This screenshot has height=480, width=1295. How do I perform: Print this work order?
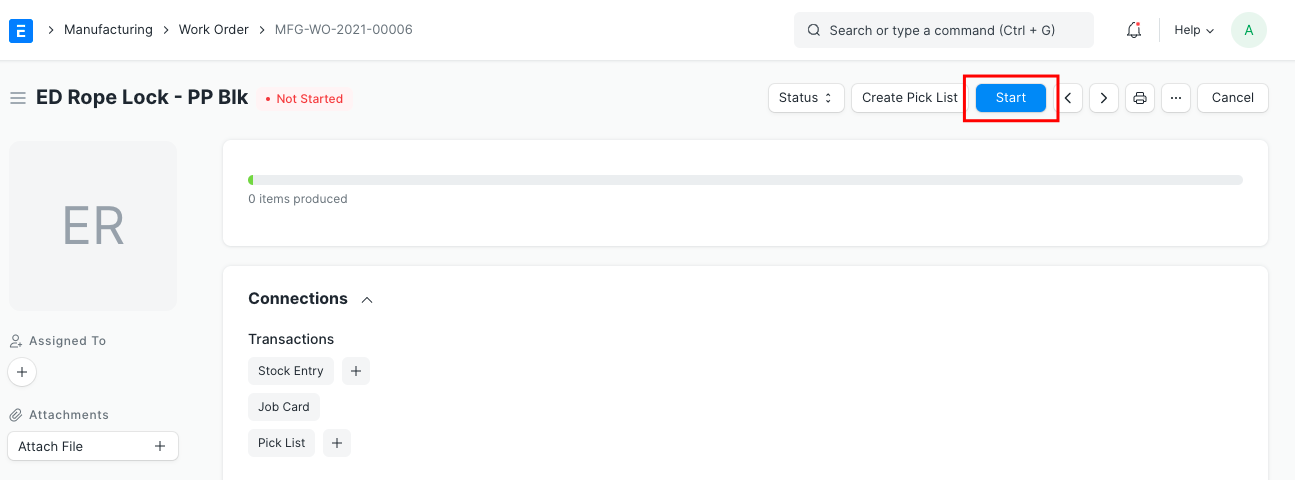pyautogui.click(x=1140, y=98)
